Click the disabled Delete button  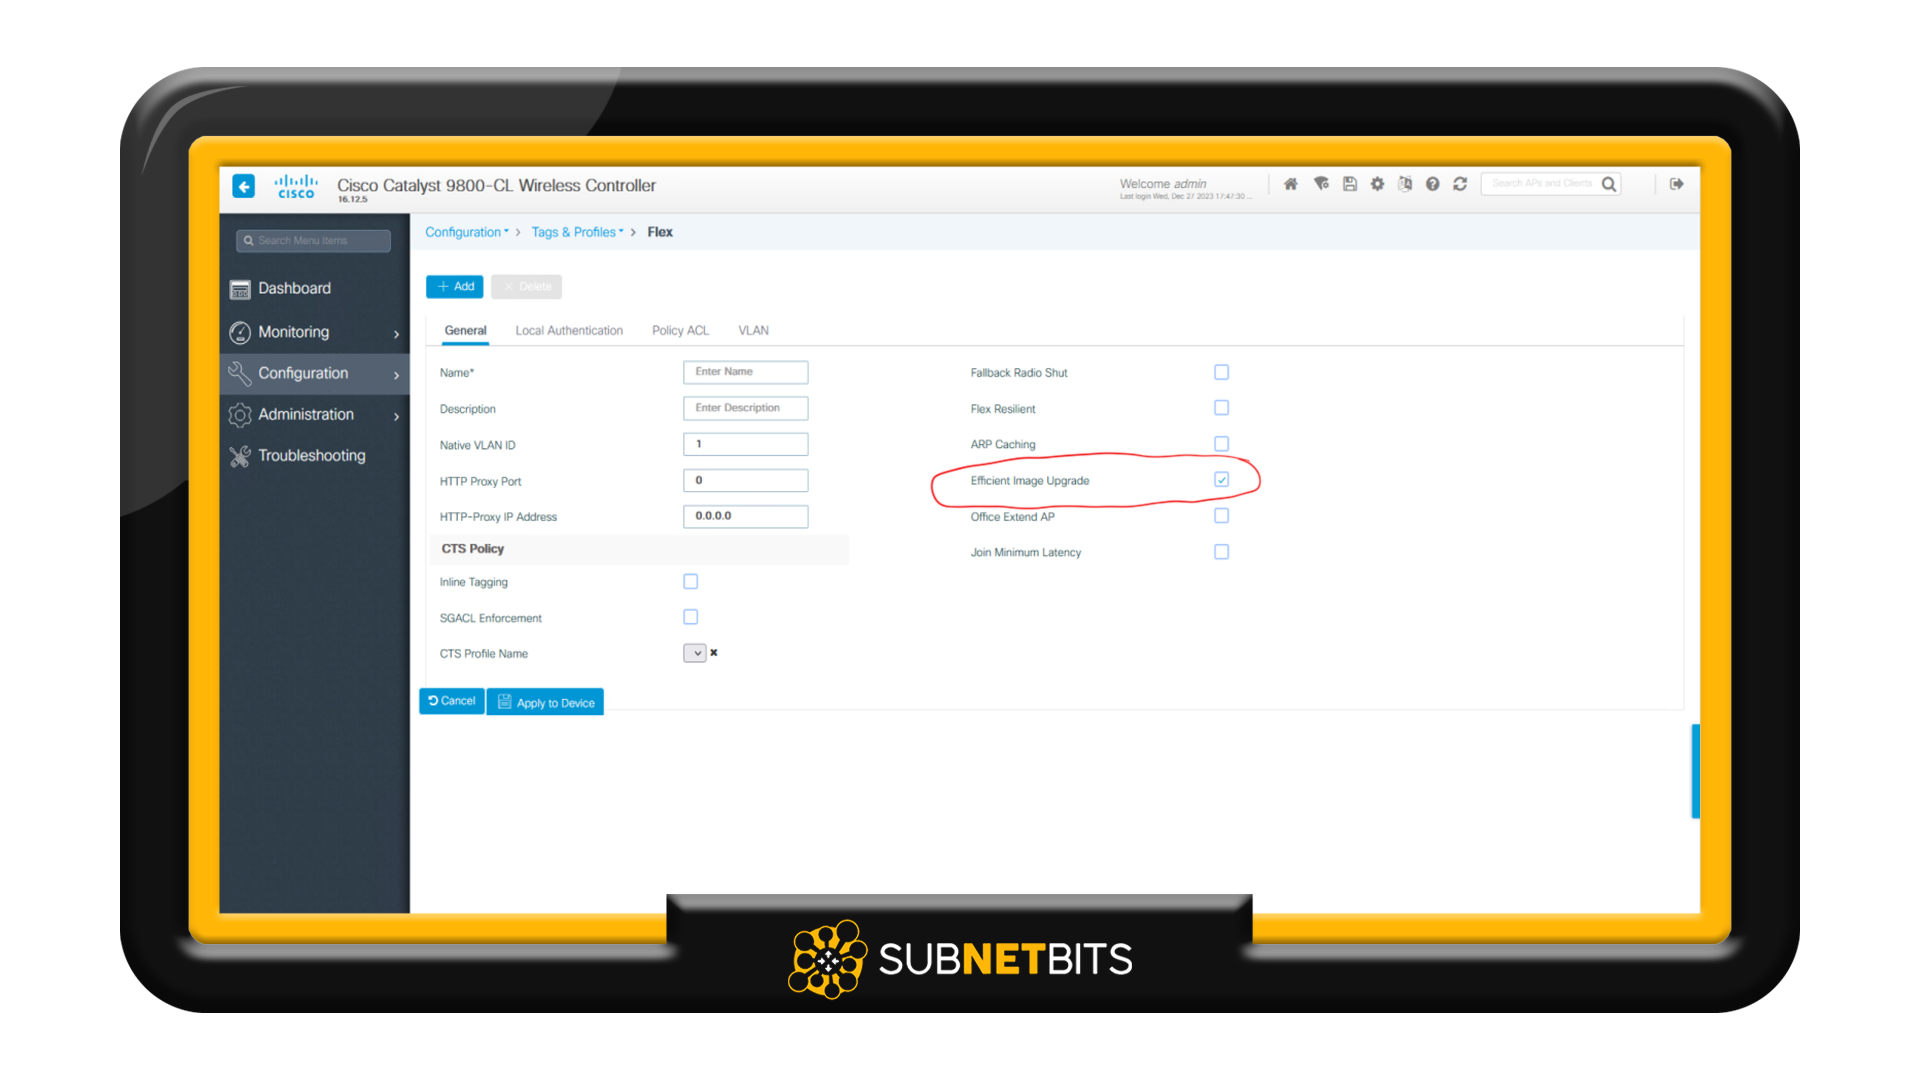pyautogui.click(x=526, y=287)
